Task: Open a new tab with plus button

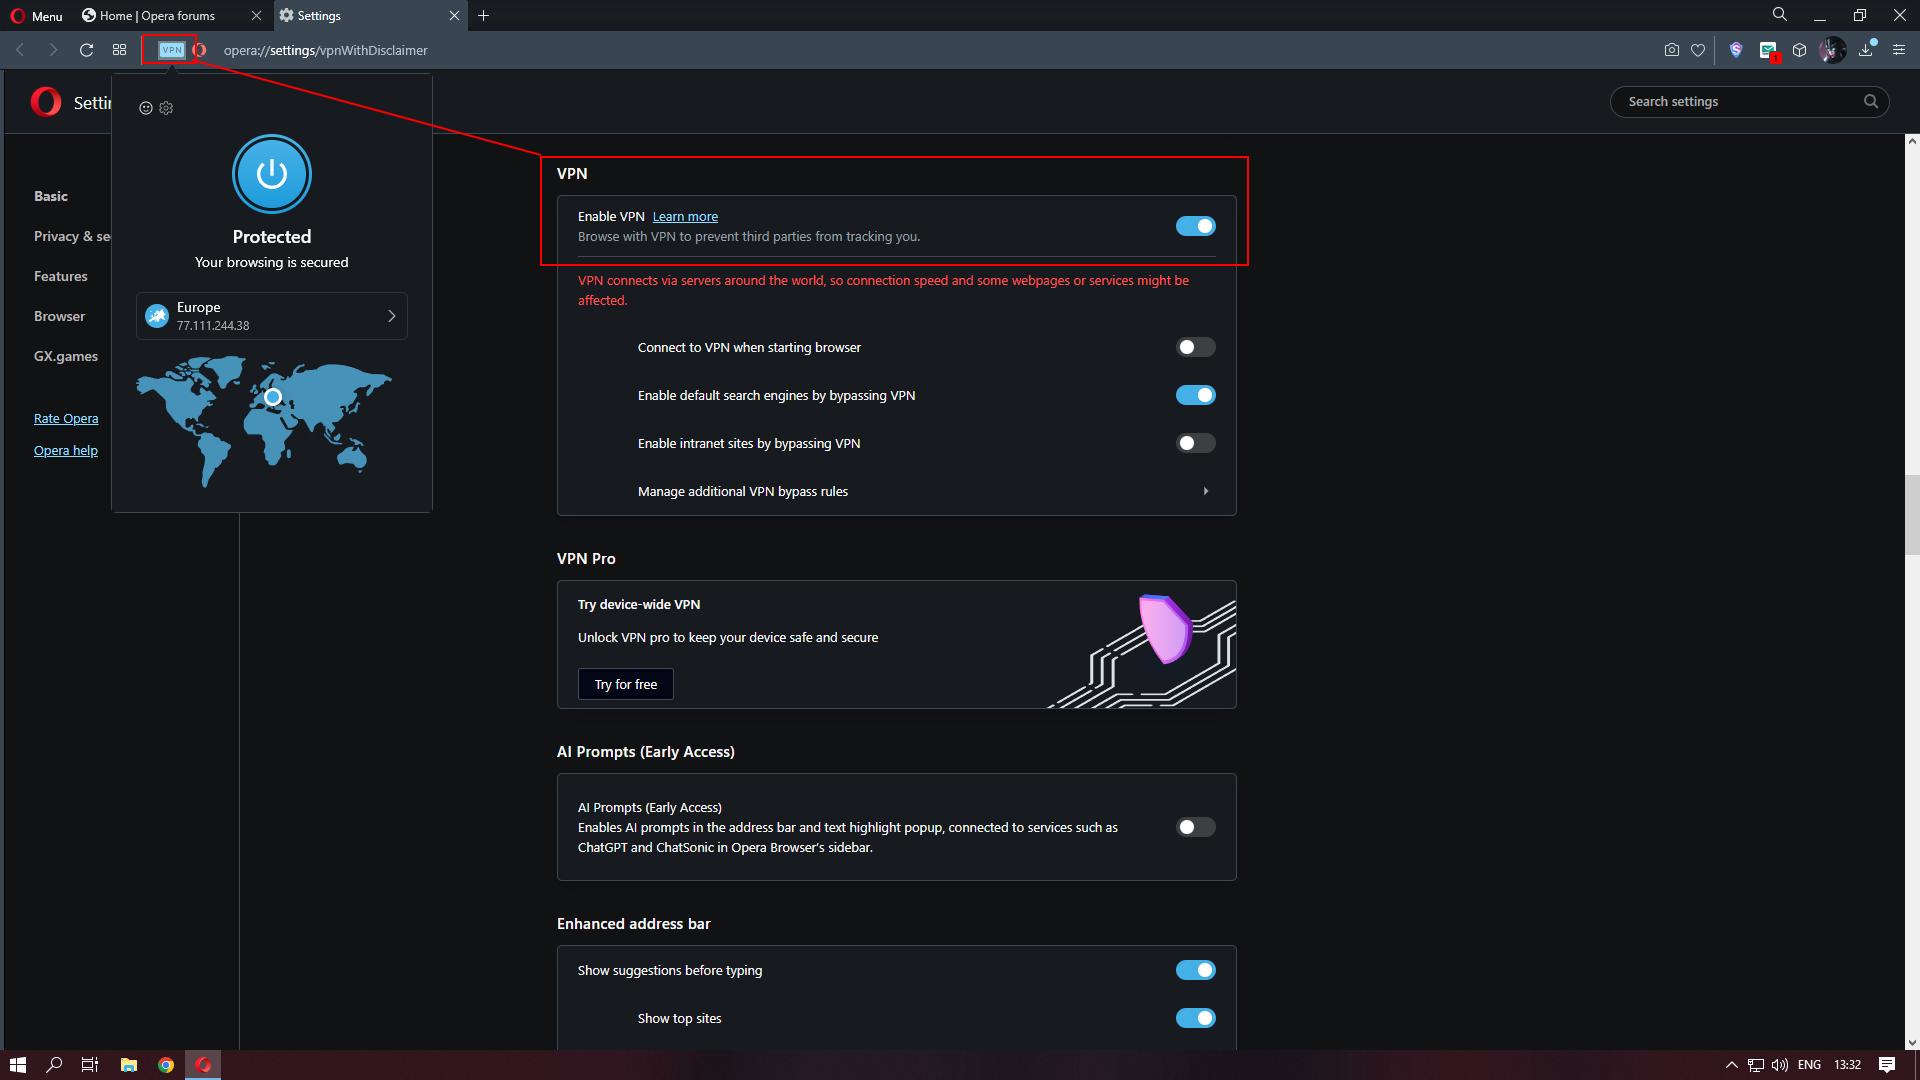Action: [484, 16]
